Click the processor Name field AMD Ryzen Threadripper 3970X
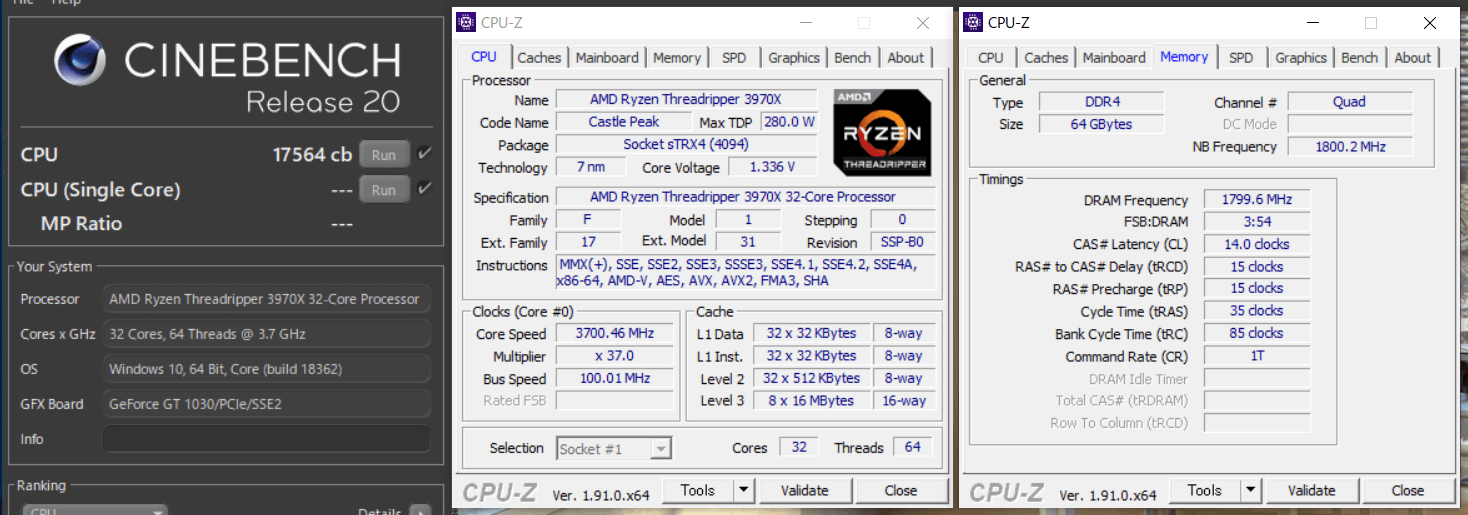The image size is (1468, 515). pos(686,100)
